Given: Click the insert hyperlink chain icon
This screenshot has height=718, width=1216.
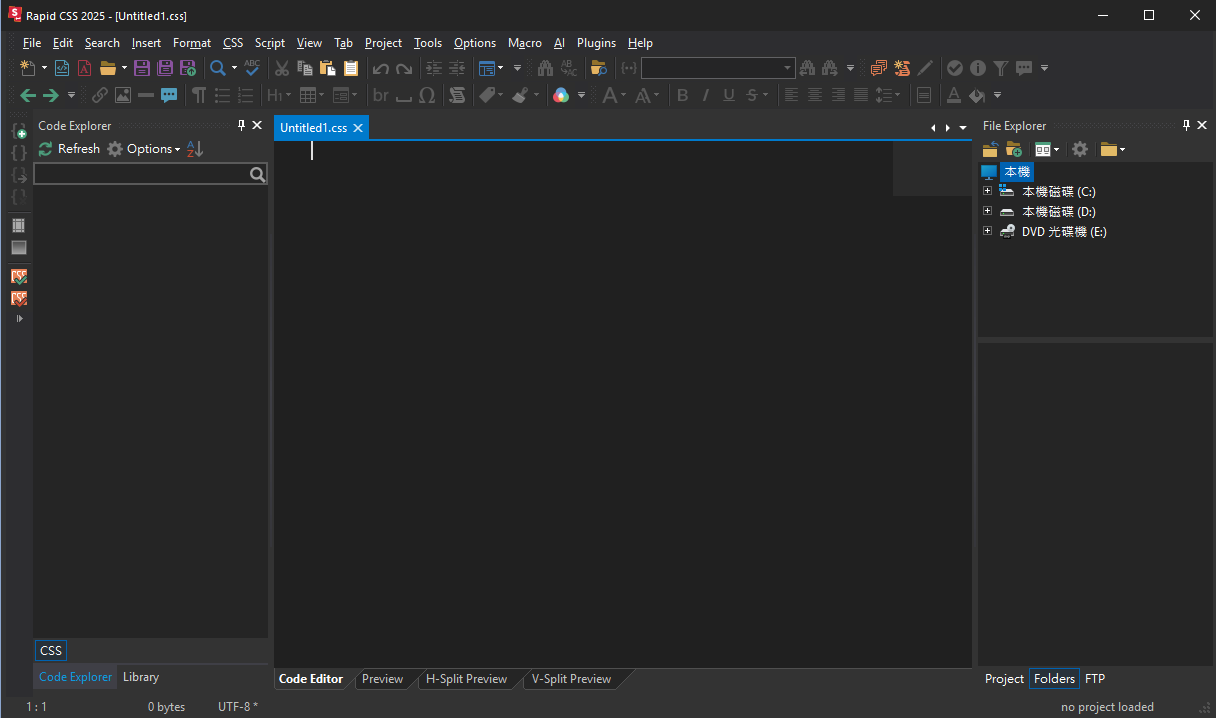Looking at the screenshot, I should (x=100, y=95).
